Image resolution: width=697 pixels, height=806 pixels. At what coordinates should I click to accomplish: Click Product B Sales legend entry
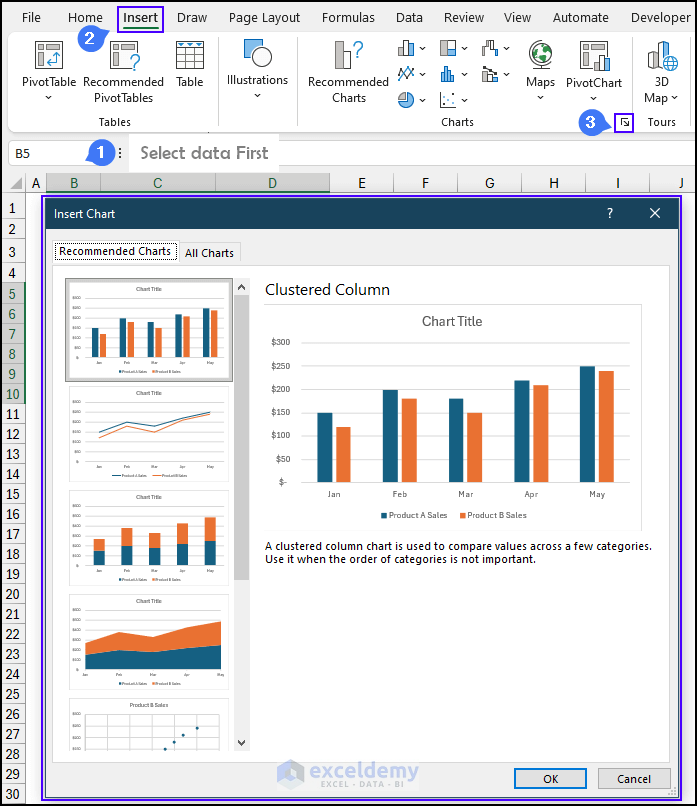coord(493,515)
